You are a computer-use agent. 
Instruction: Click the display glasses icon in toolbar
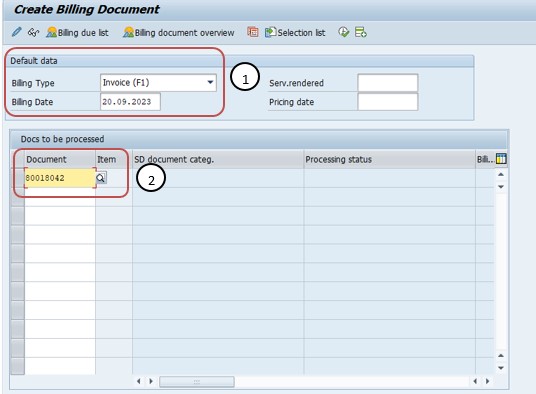(x=33, y=32)
